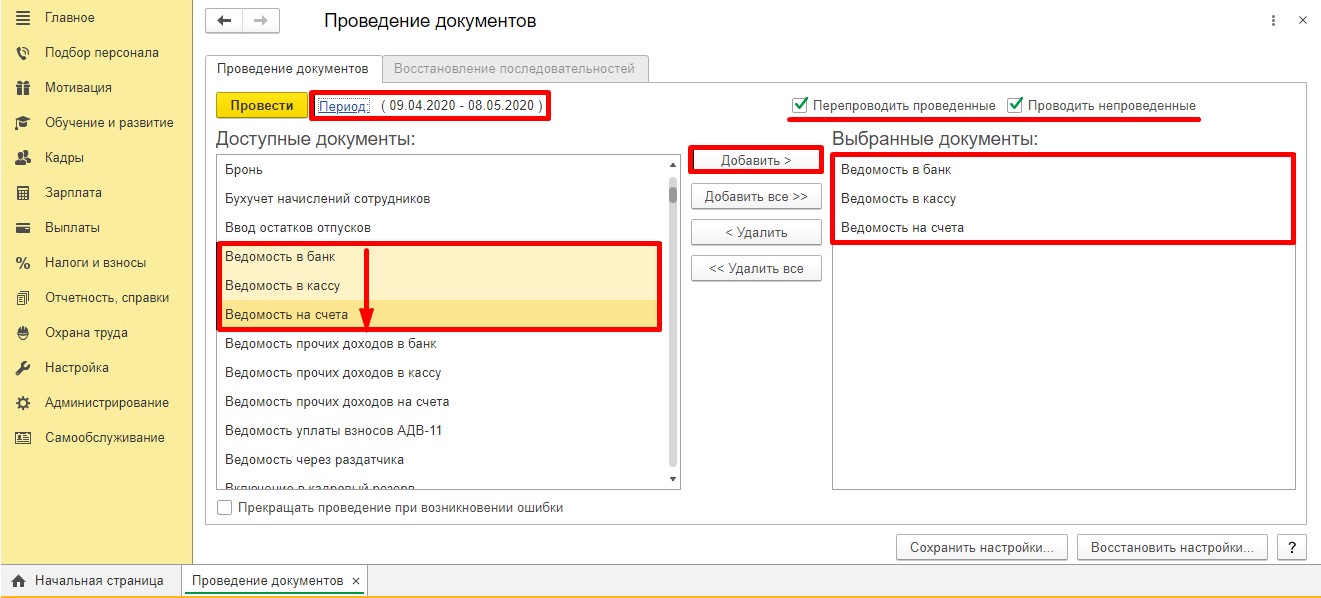
Task: Select Ведомость в банк in selected documents
Action: [1063, 170]
